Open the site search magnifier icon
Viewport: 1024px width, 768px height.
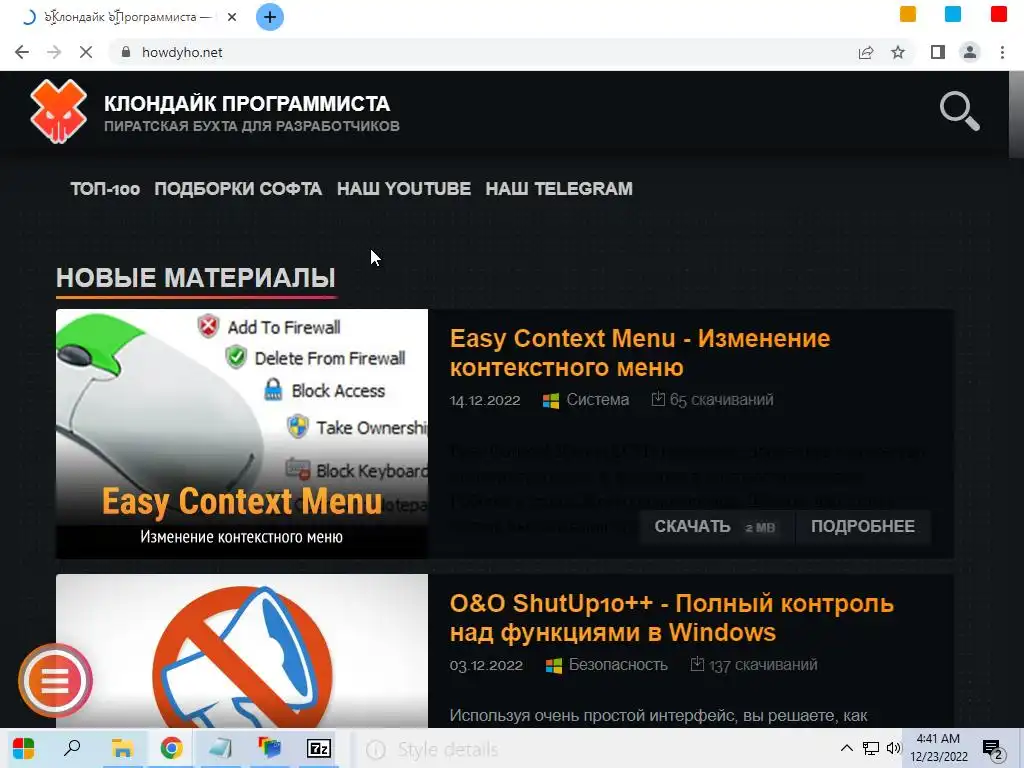959,111
